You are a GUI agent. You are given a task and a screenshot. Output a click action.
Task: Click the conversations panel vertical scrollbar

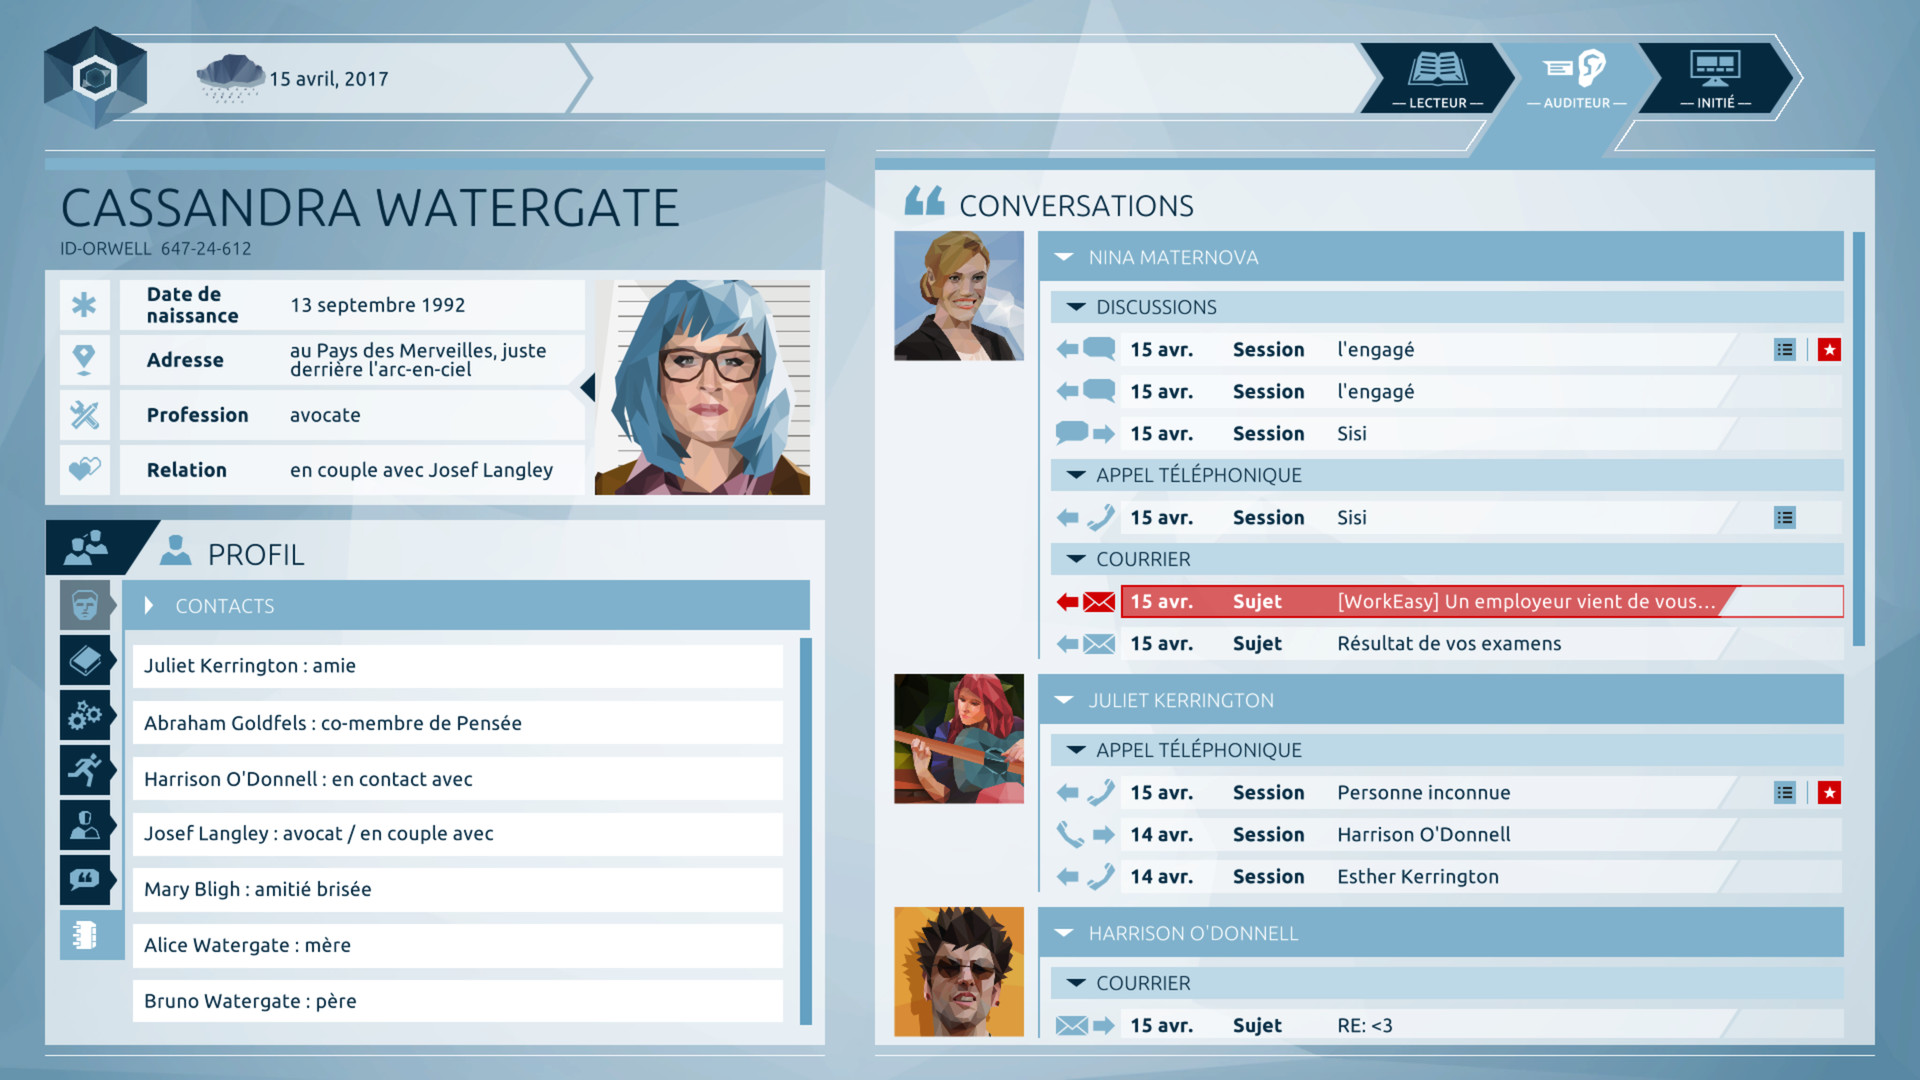tap(1859, 440)
